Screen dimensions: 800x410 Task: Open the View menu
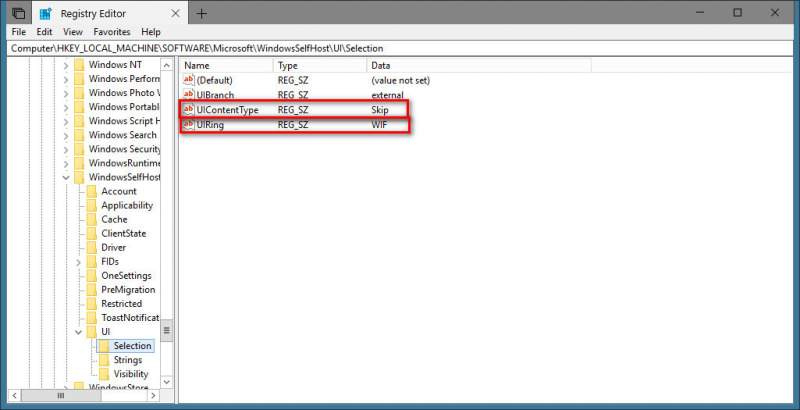73,32
